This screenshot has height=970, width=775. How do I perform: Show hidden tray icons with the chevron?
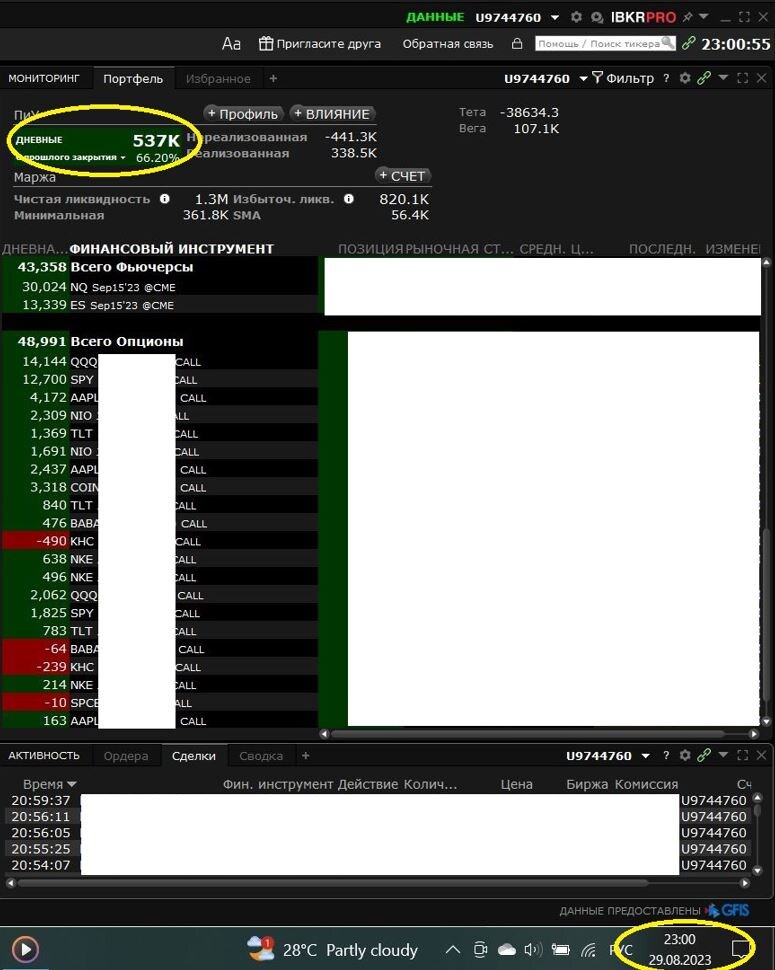(453, 950)
